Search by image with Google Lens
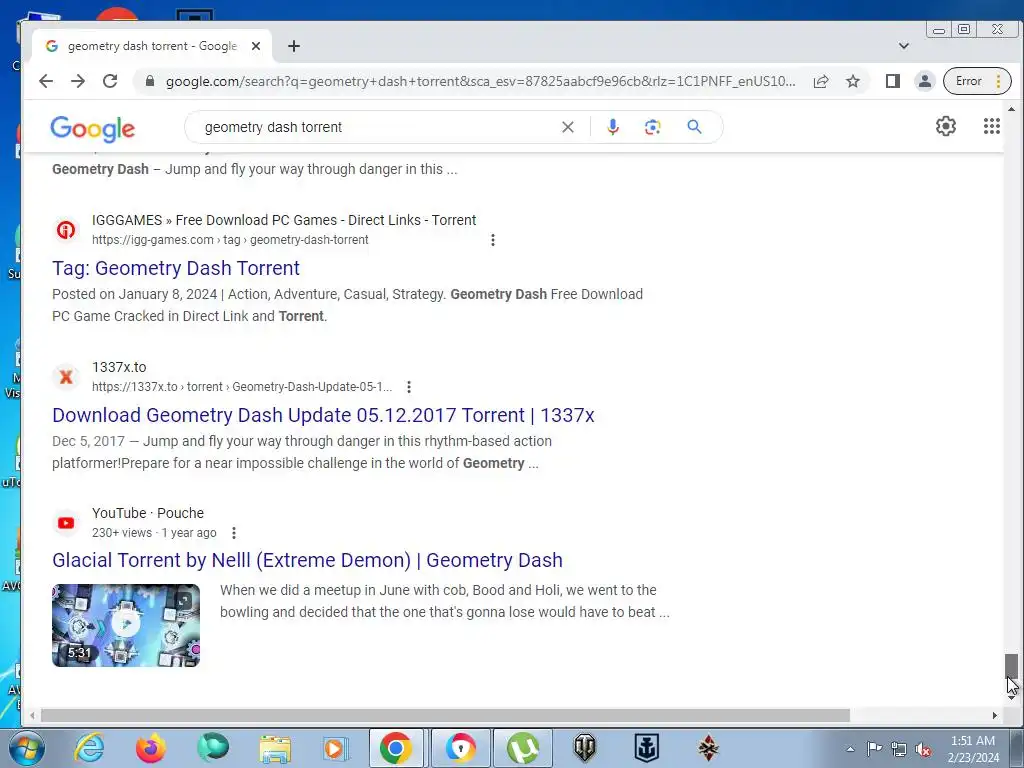This screenshot has height=768, width=1024. coord(652,127)
